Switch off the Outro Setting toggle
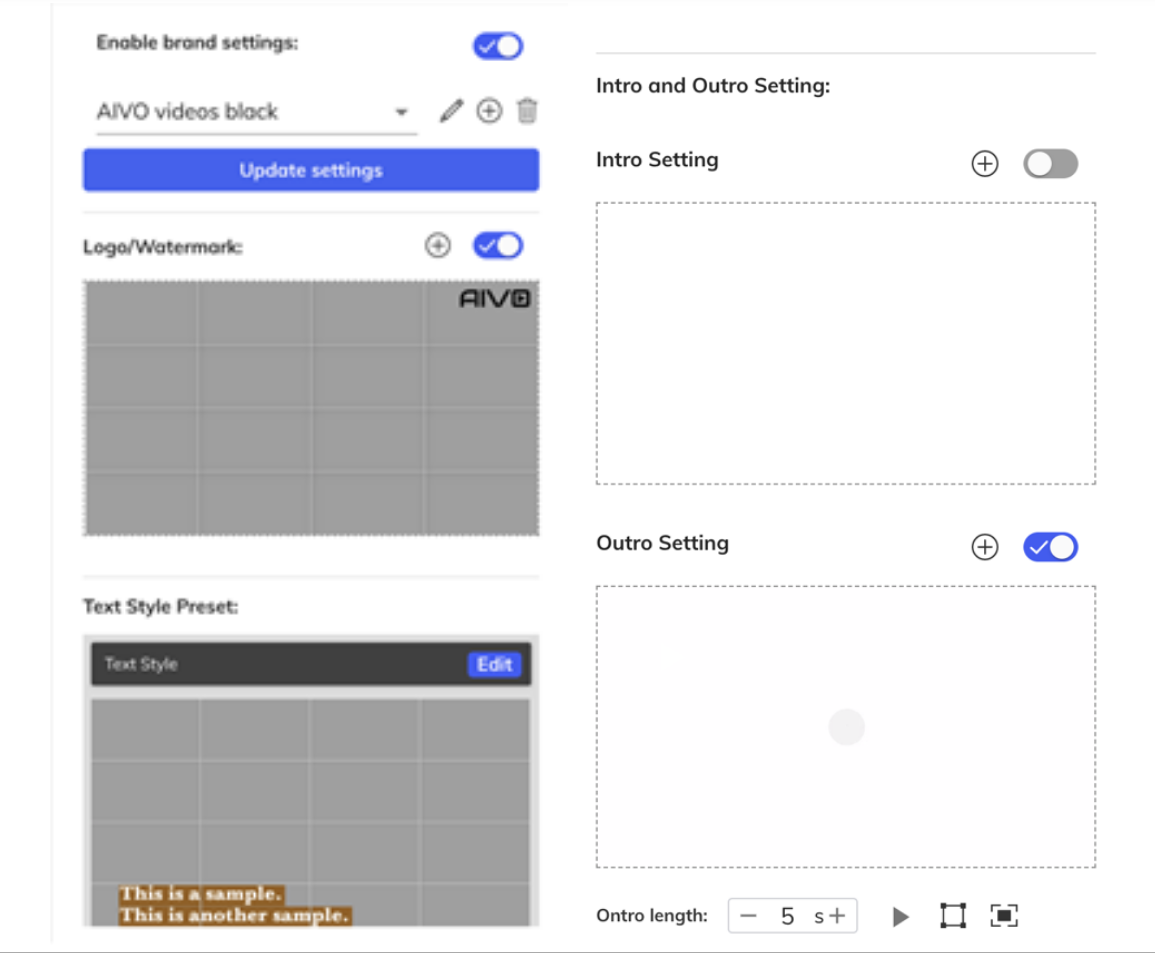This screenshot has height=953, width=1155. click(1050, 547)
